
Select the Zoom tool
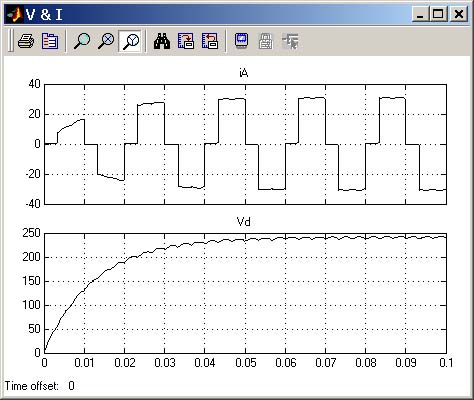point(82,41)
